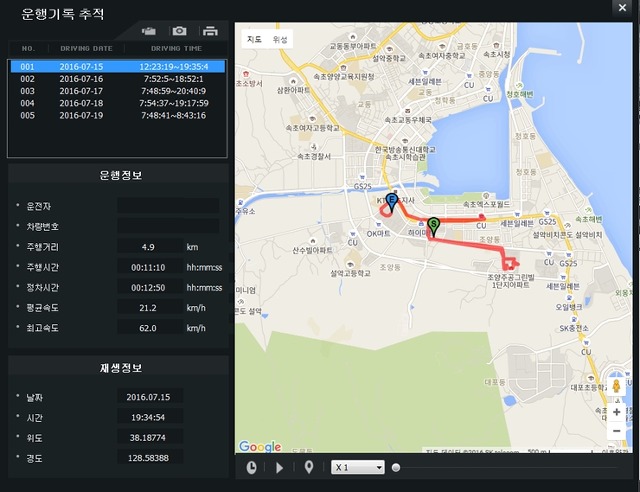640x492 pixels.
Task: Click the 속초경찰서 map label
Action: coord(313,156)
